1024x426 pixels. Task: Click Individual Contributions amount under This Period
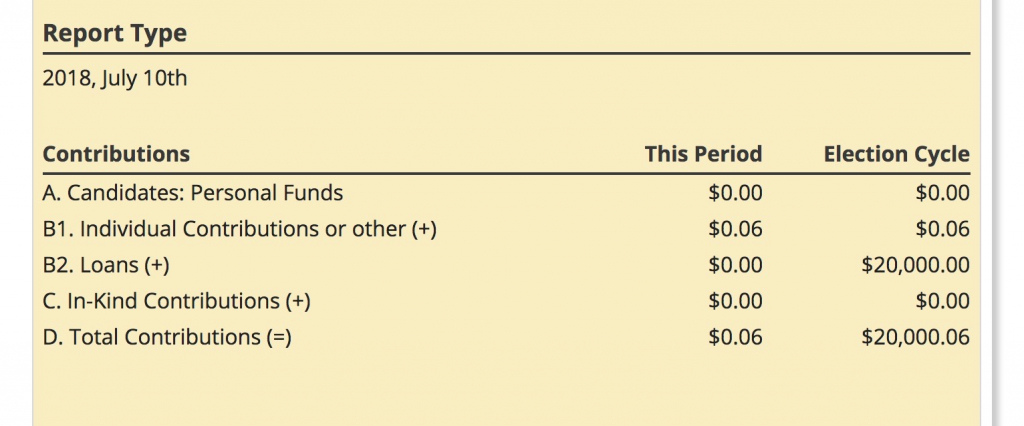click(x=735, y=229)
